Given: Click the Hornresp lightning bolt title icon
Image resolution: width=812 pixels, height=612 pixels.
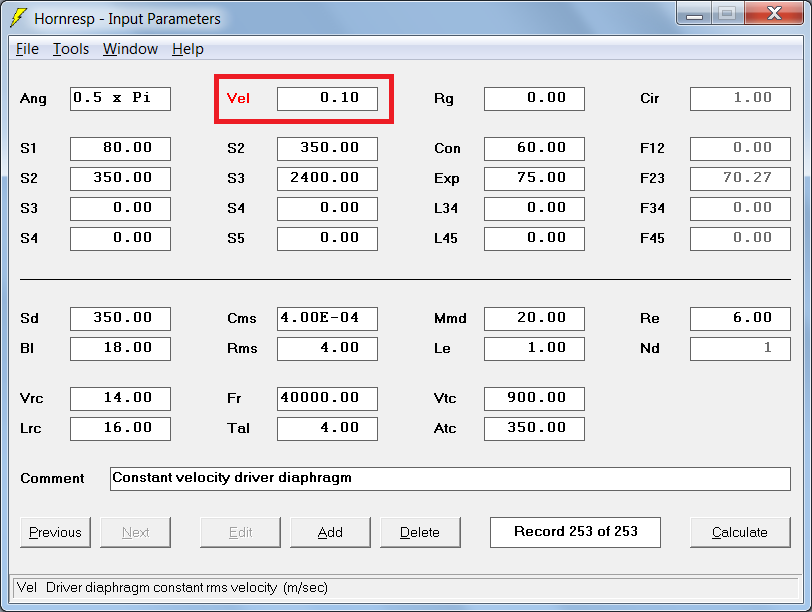Looking at the screenshot, I should [x=18, y=18].
